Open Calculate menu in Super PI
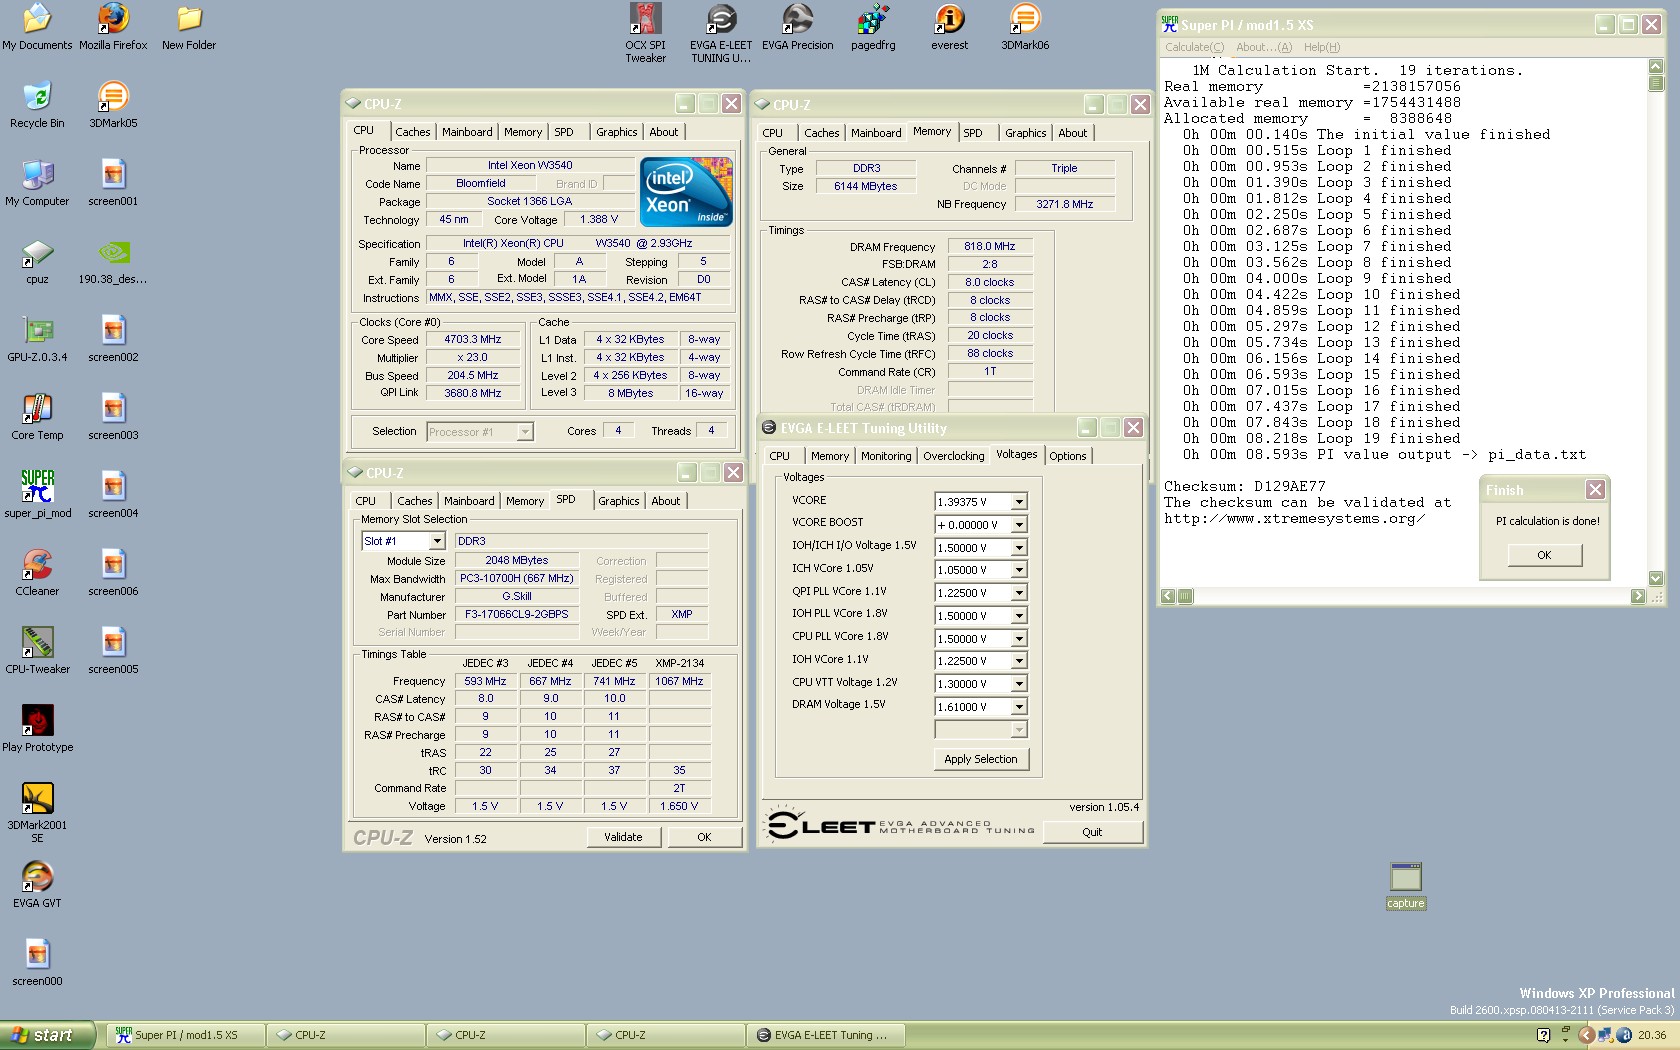This screenshot has height=1050, width=1680. click(x=1194, y=47)
